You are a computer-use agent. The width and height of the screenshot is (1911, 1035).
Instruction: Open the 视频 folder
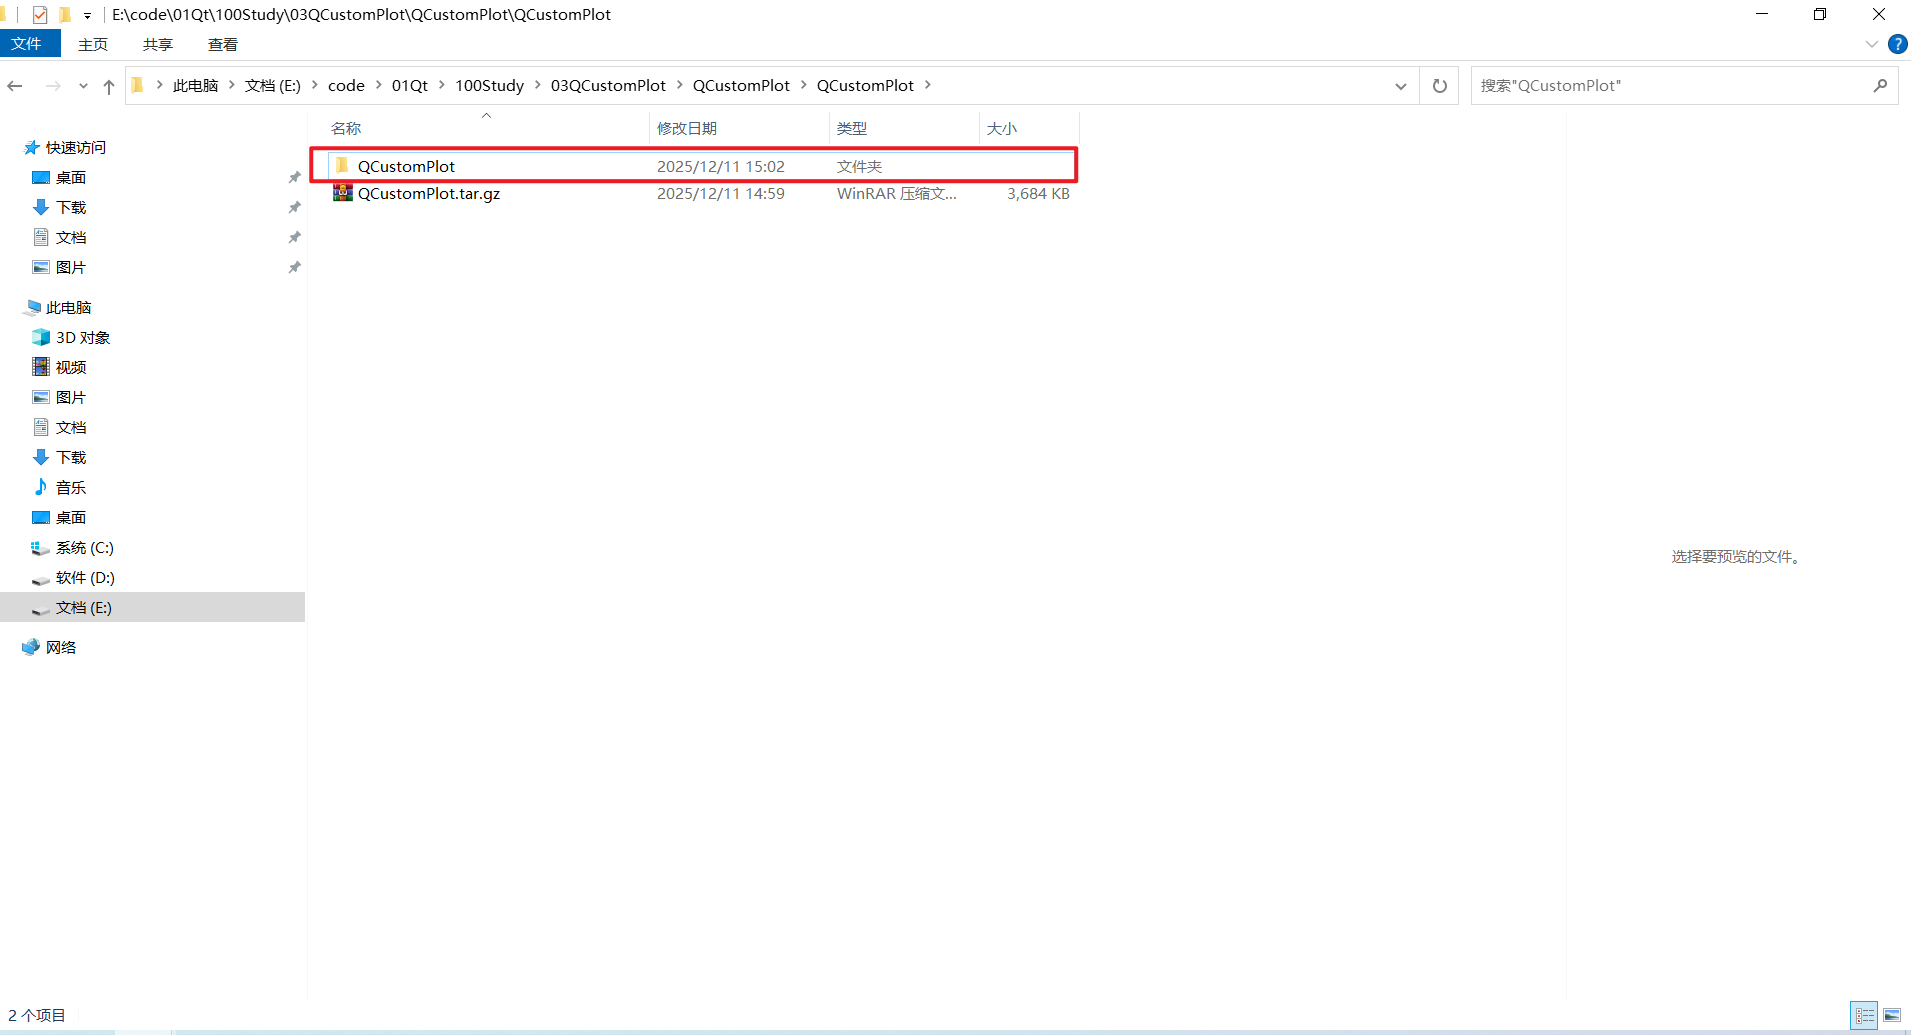(71, 368)
